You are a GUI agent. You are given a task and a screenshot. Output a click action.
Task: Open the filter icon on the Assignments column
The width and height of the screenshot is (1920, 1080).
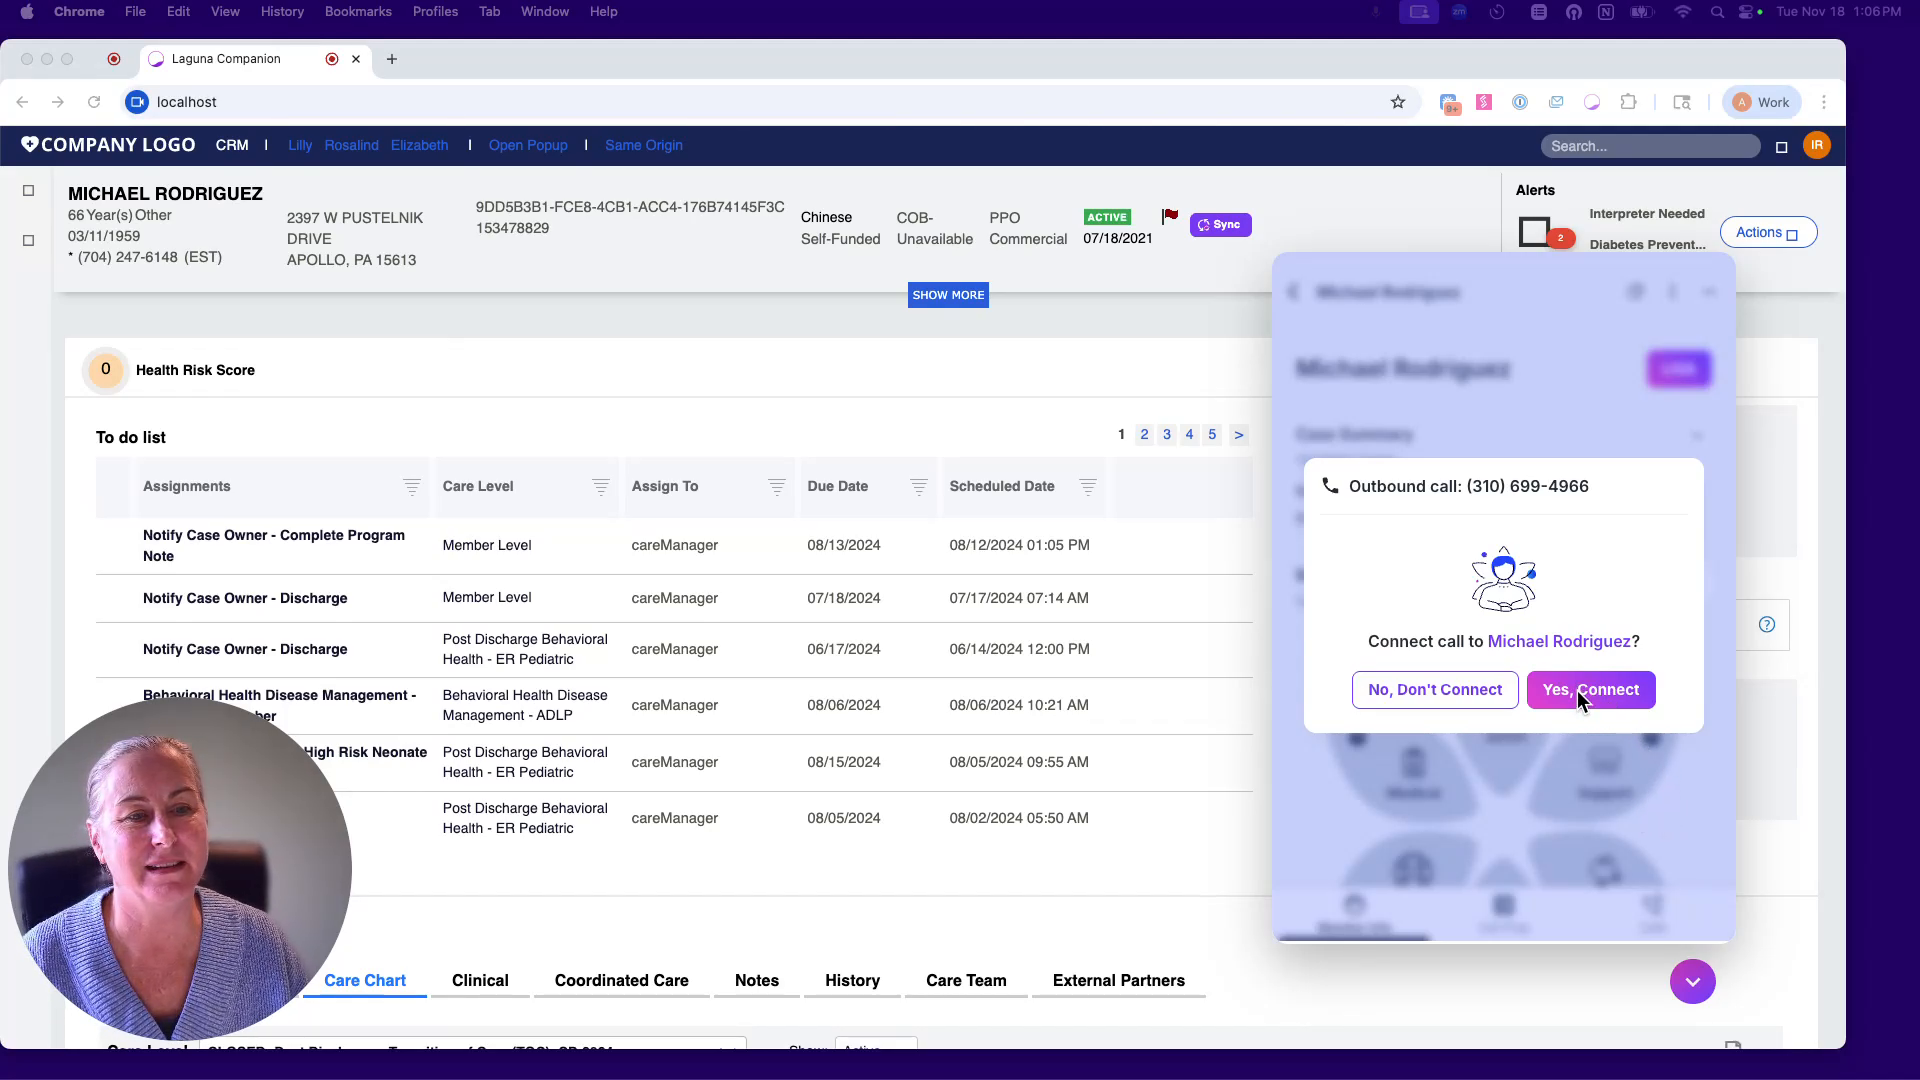(x=410, y=487)
